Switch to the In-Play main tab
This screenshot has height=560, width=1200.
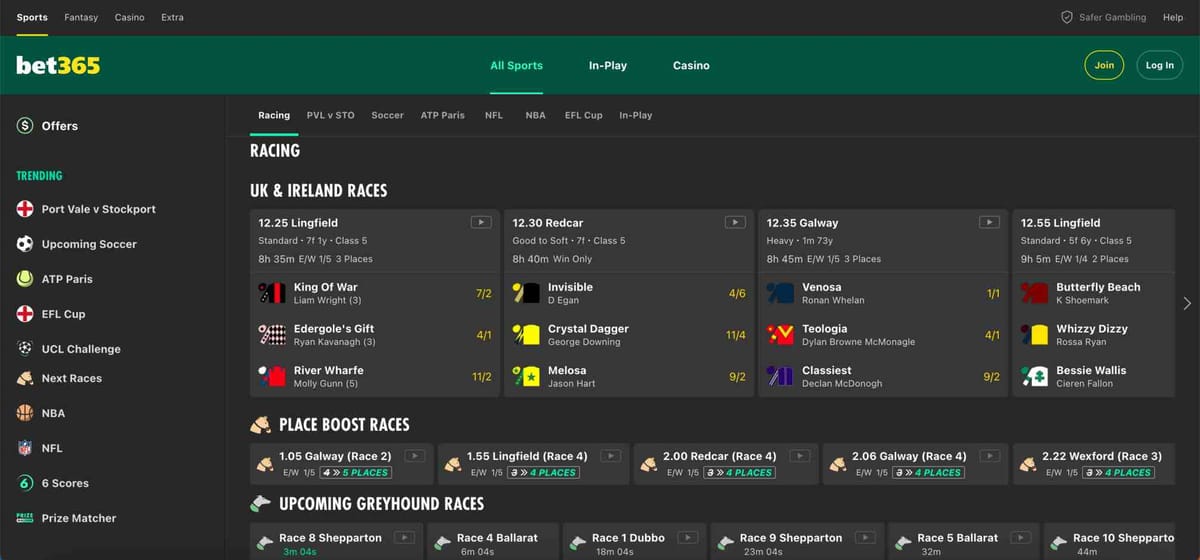tap(607, 65)
